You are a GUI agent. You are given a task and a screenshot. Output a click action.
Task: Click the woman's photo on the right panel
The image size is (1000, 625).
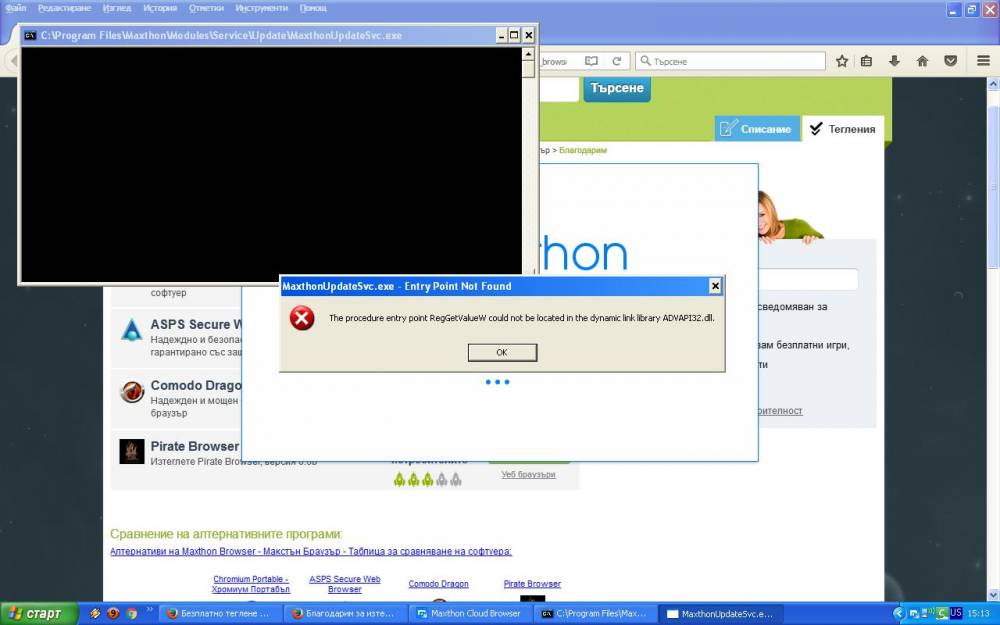coord(790,218)
